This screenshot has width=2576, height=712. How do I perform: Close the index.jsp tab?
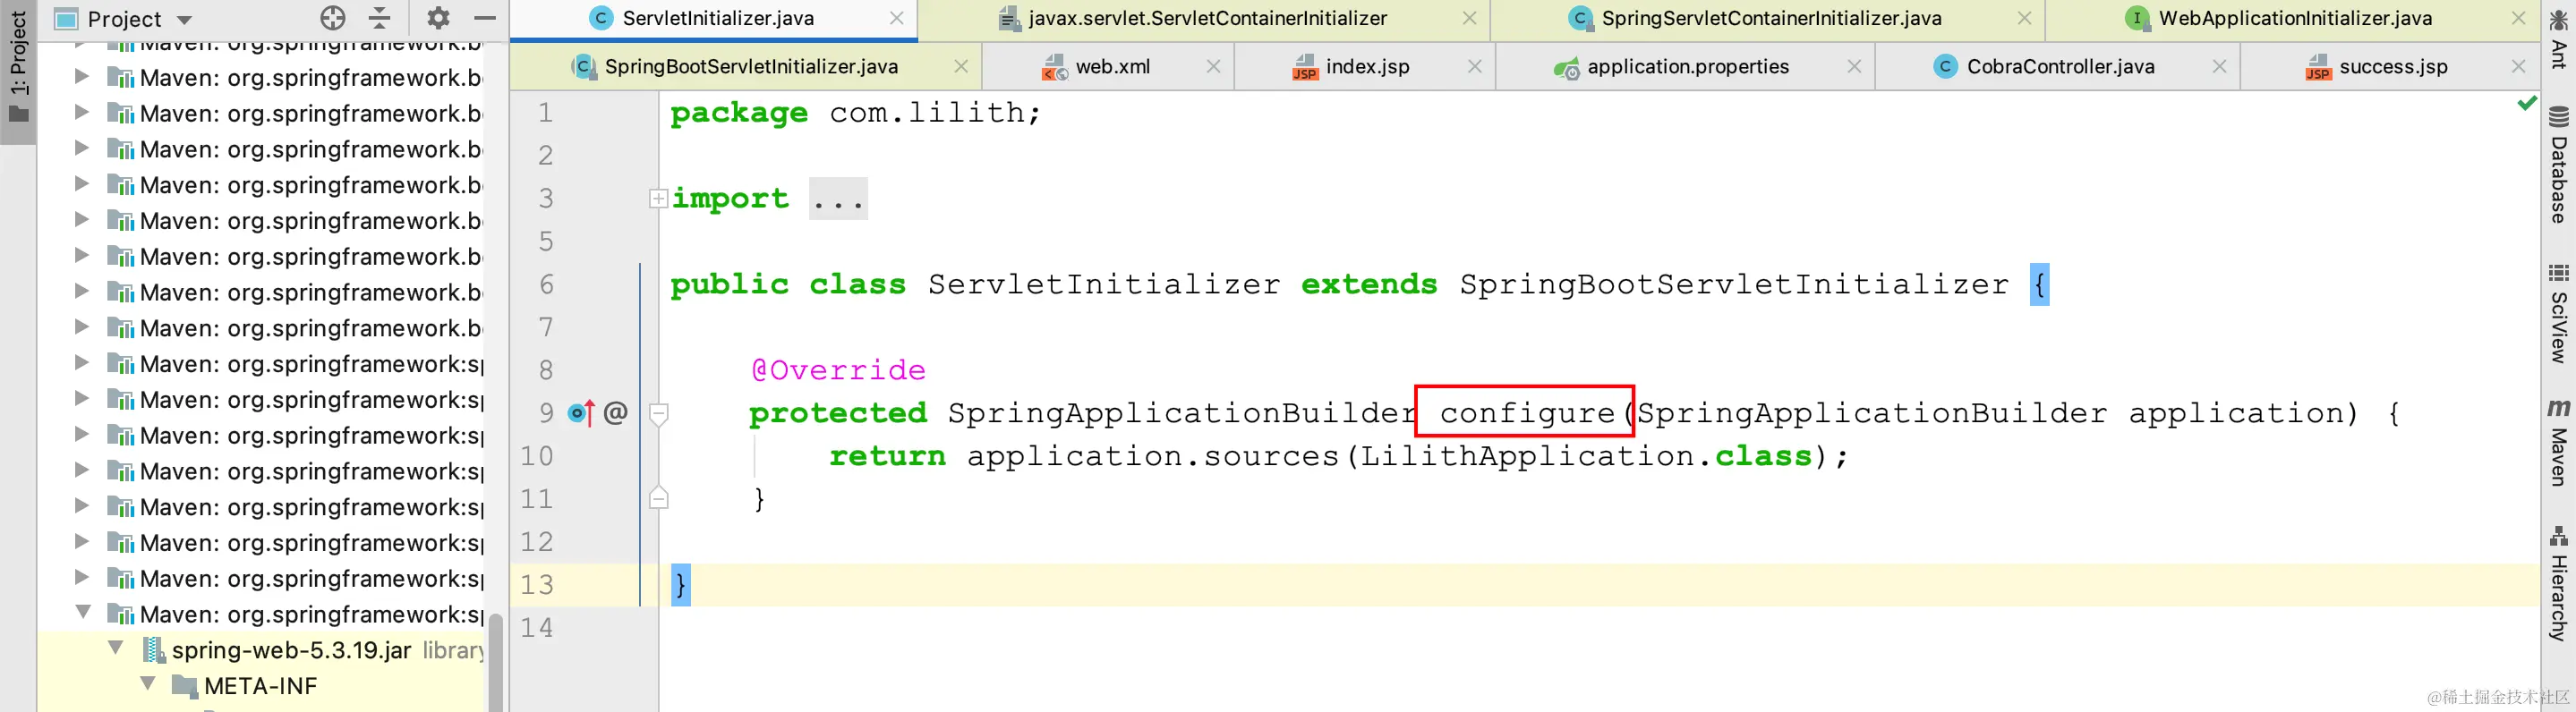(1474, 66)
